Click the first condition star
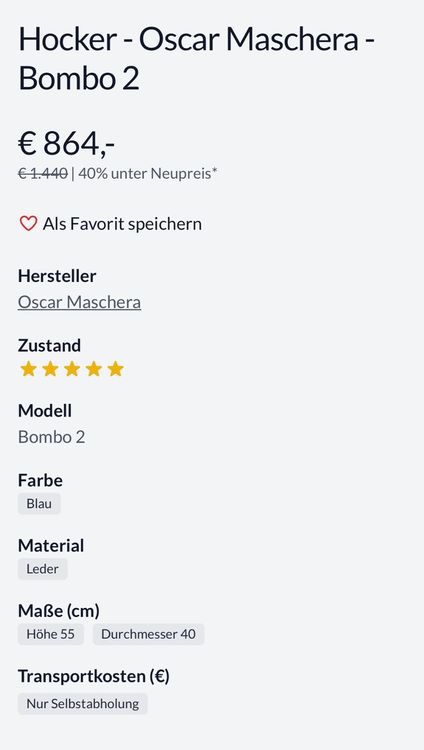Image resolution: width=424 pixels, height=750 pixels. 28,369
